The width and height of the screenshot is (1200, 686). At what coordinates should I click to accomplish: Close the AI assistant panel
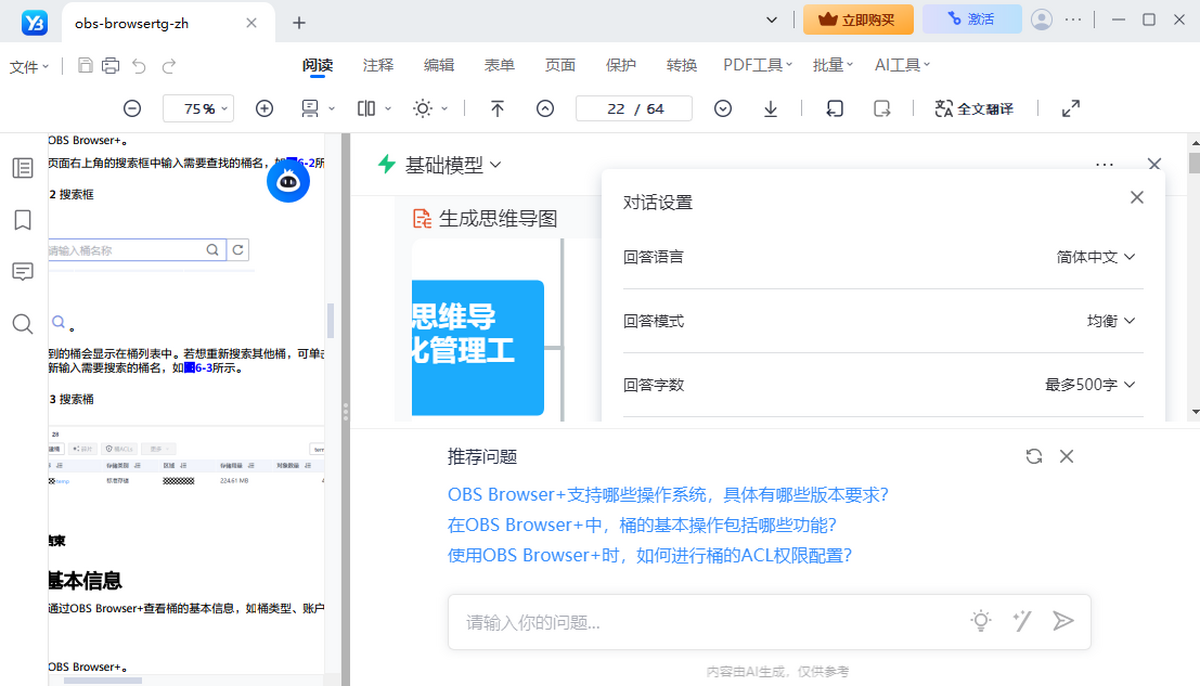point(1154,164)
